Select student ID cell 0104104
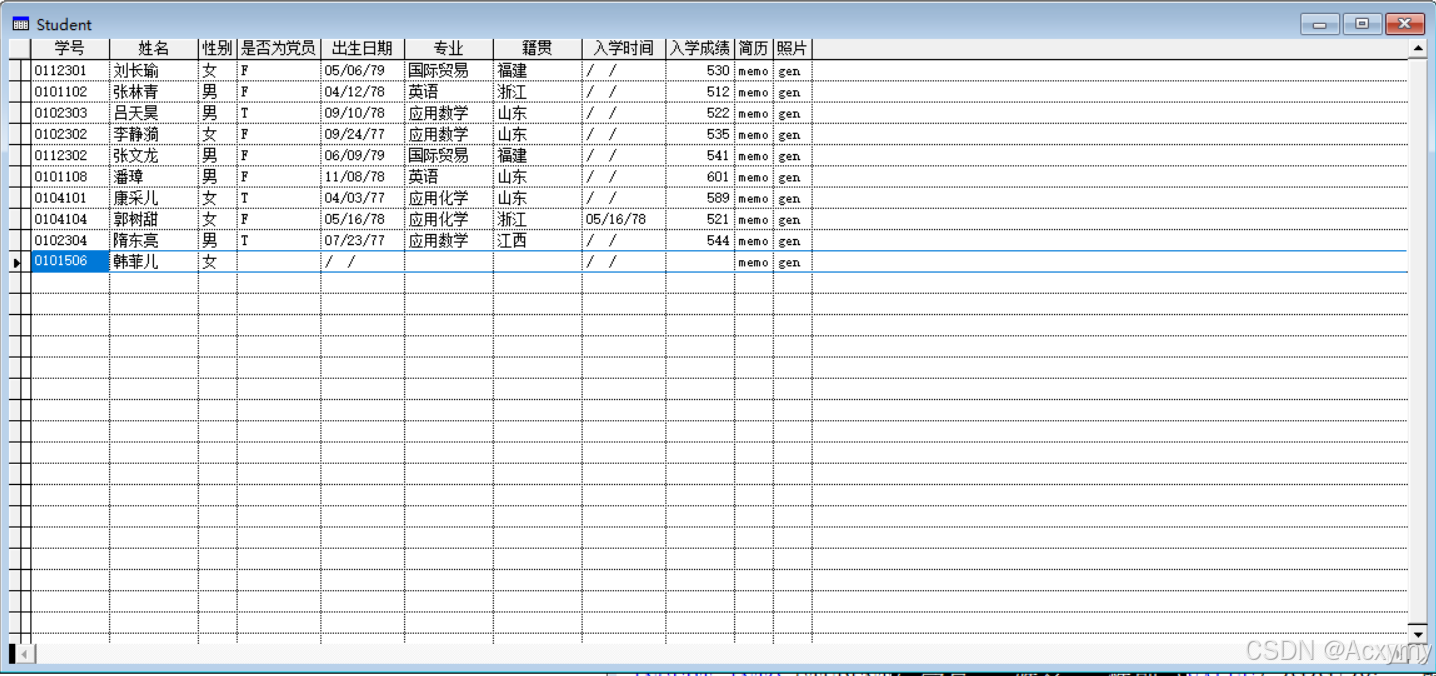This screenshot has height=676, width=1436. [70, 219]
